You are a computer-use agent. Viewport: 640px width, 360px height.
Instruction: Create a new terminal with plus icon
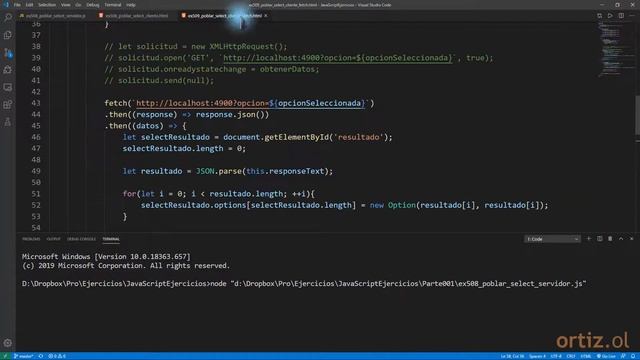pos(589,239)
